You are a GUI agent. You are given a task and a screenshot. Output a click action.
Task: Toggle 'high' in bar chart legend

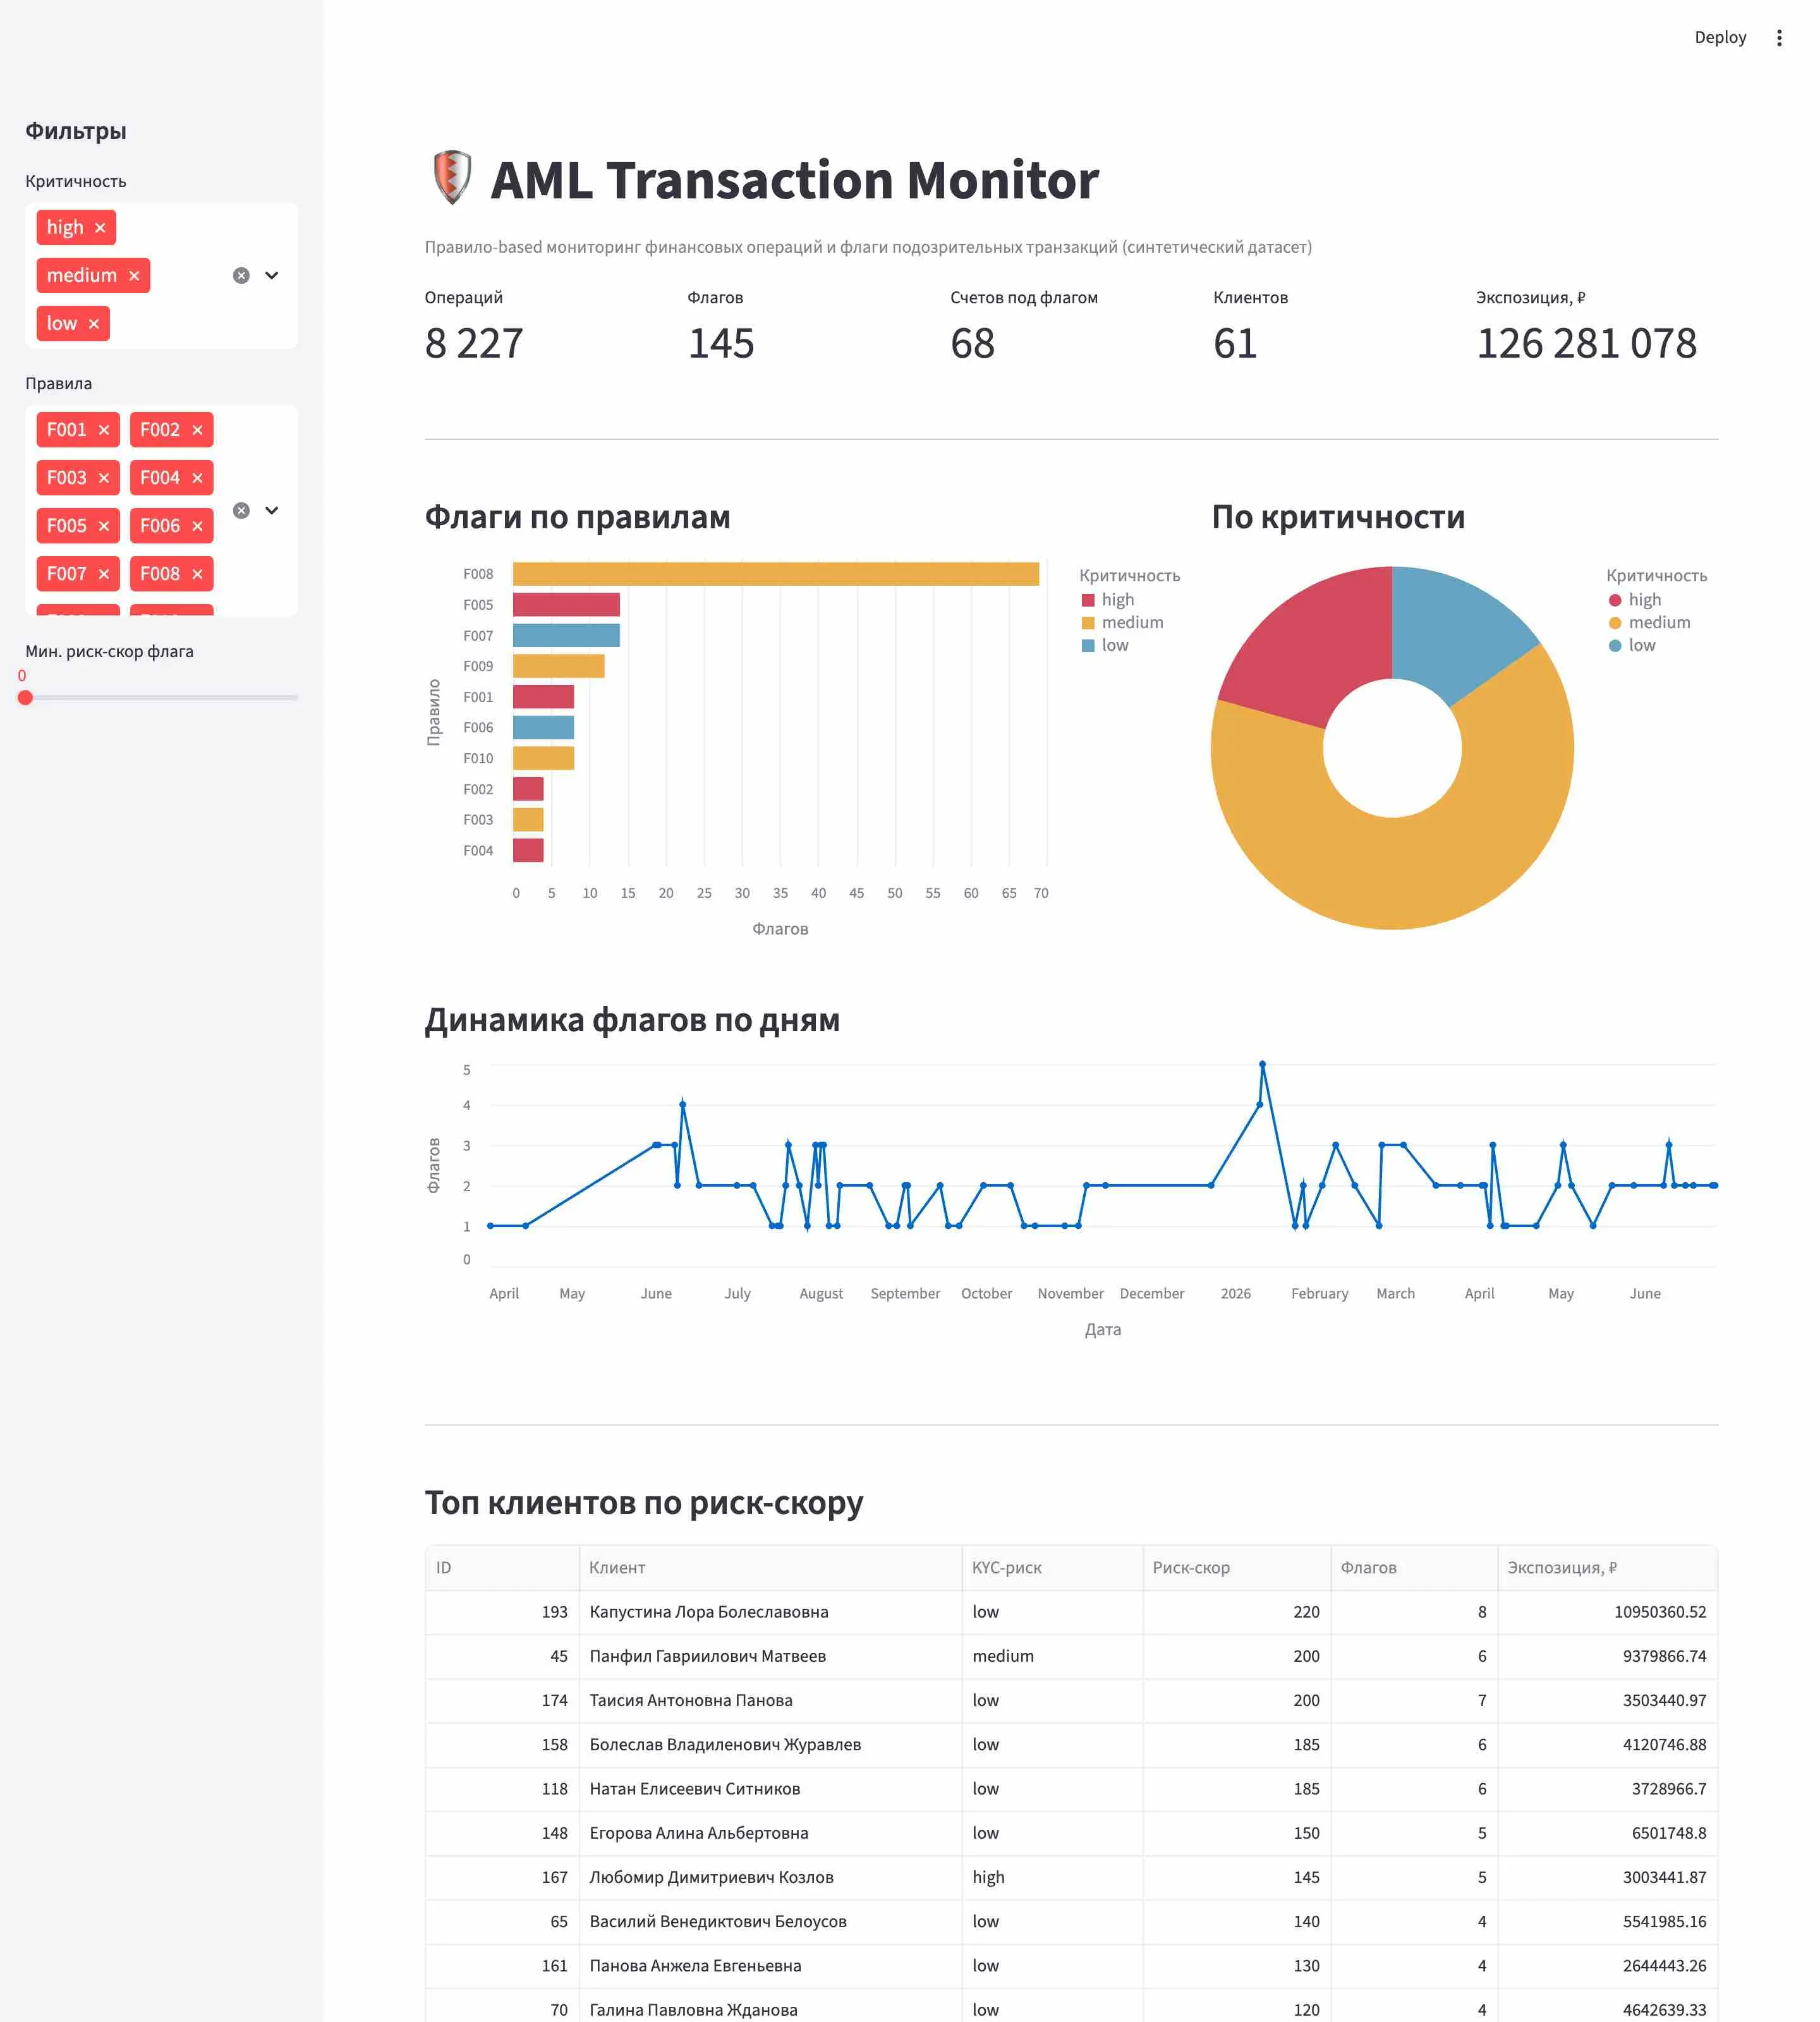(1108, 600)
